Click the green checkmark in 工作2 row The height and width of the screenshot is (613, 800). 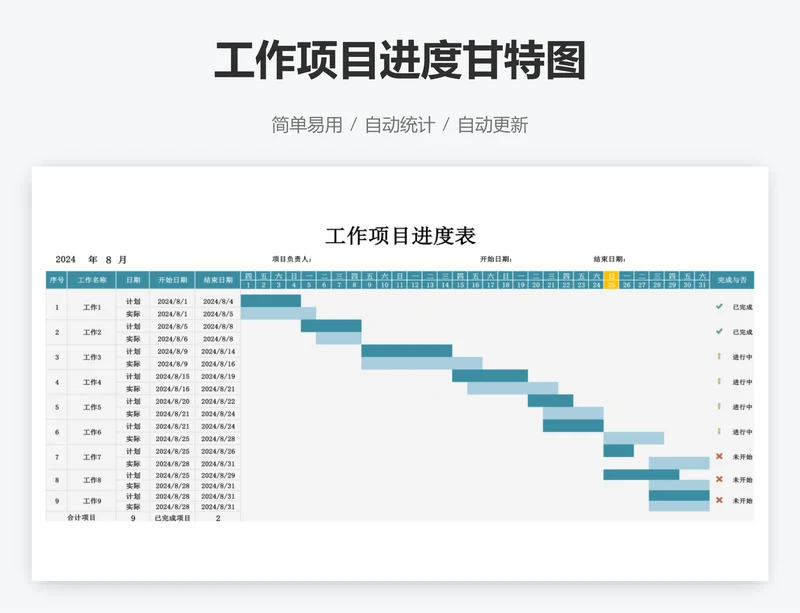[x=719, y=332]
